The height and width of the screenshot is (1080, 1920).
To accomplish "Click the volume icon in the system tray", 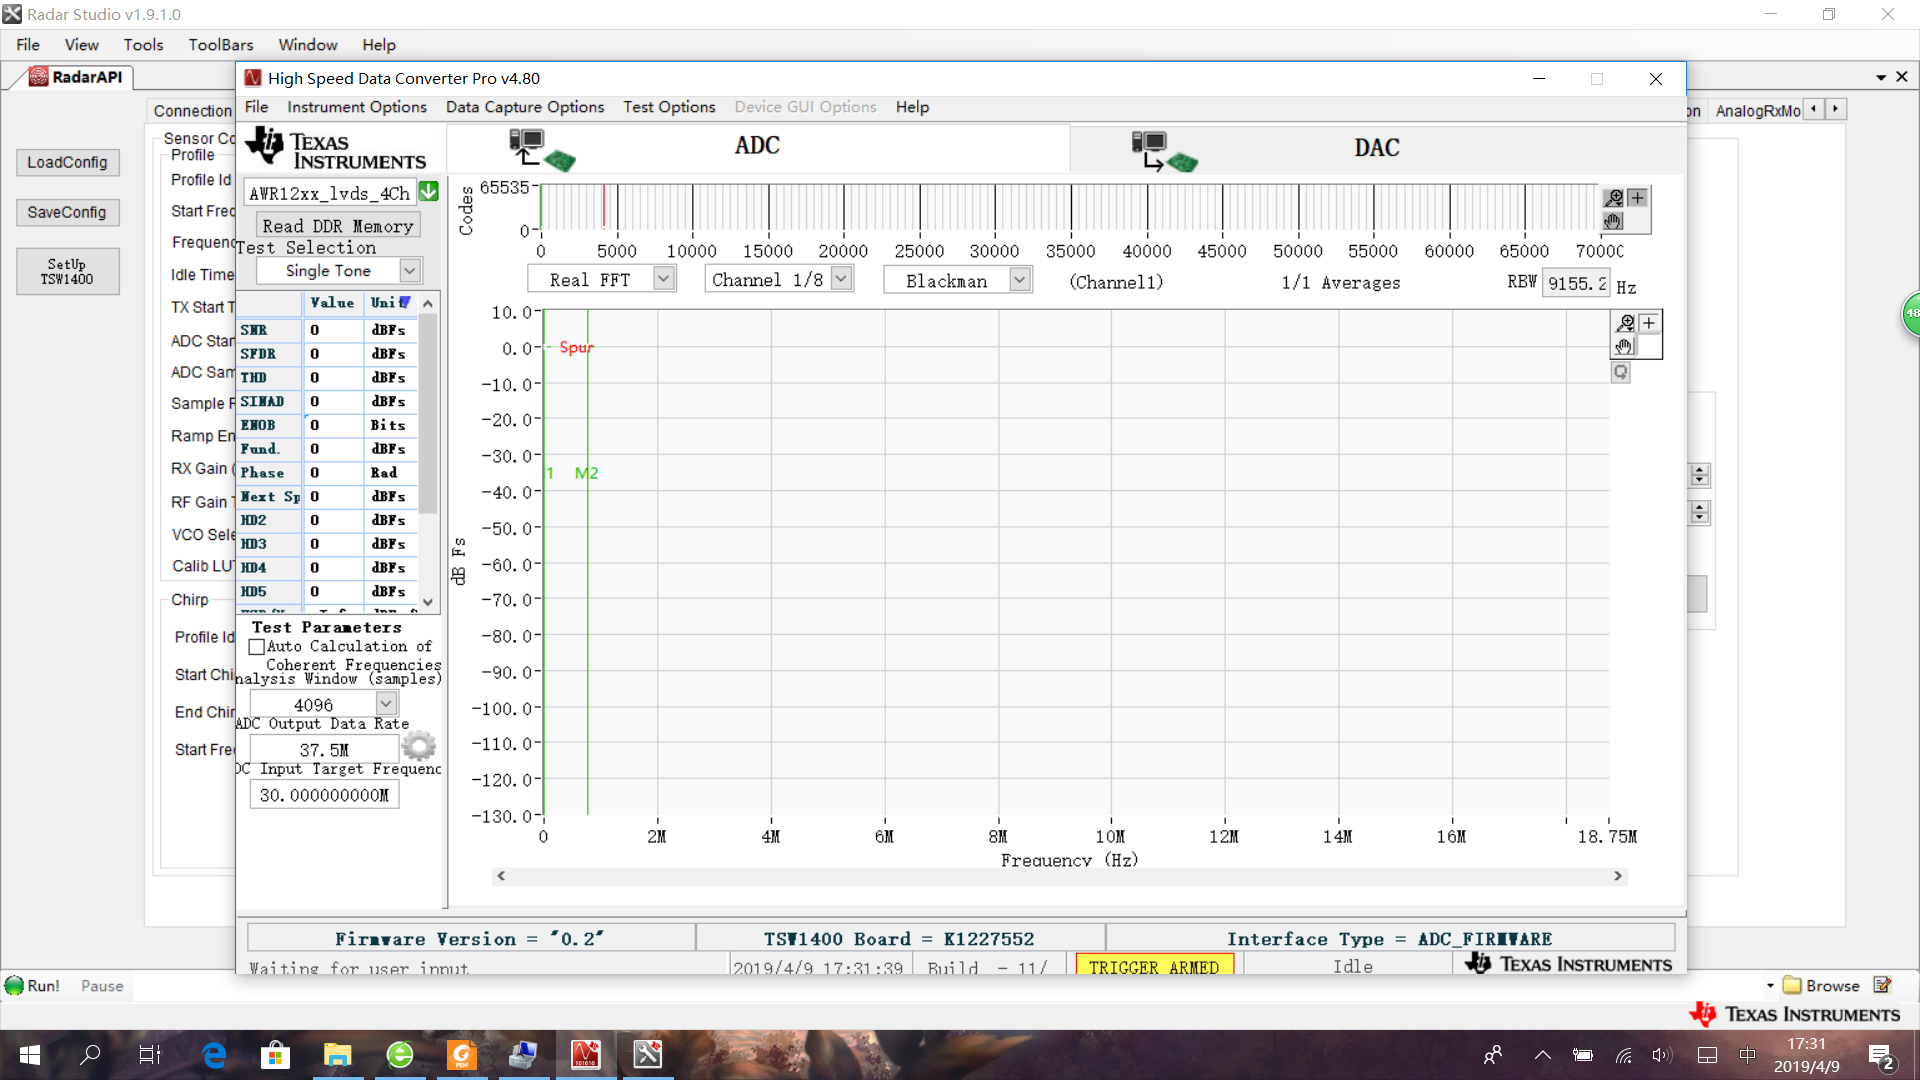I will [1661, 1055].
